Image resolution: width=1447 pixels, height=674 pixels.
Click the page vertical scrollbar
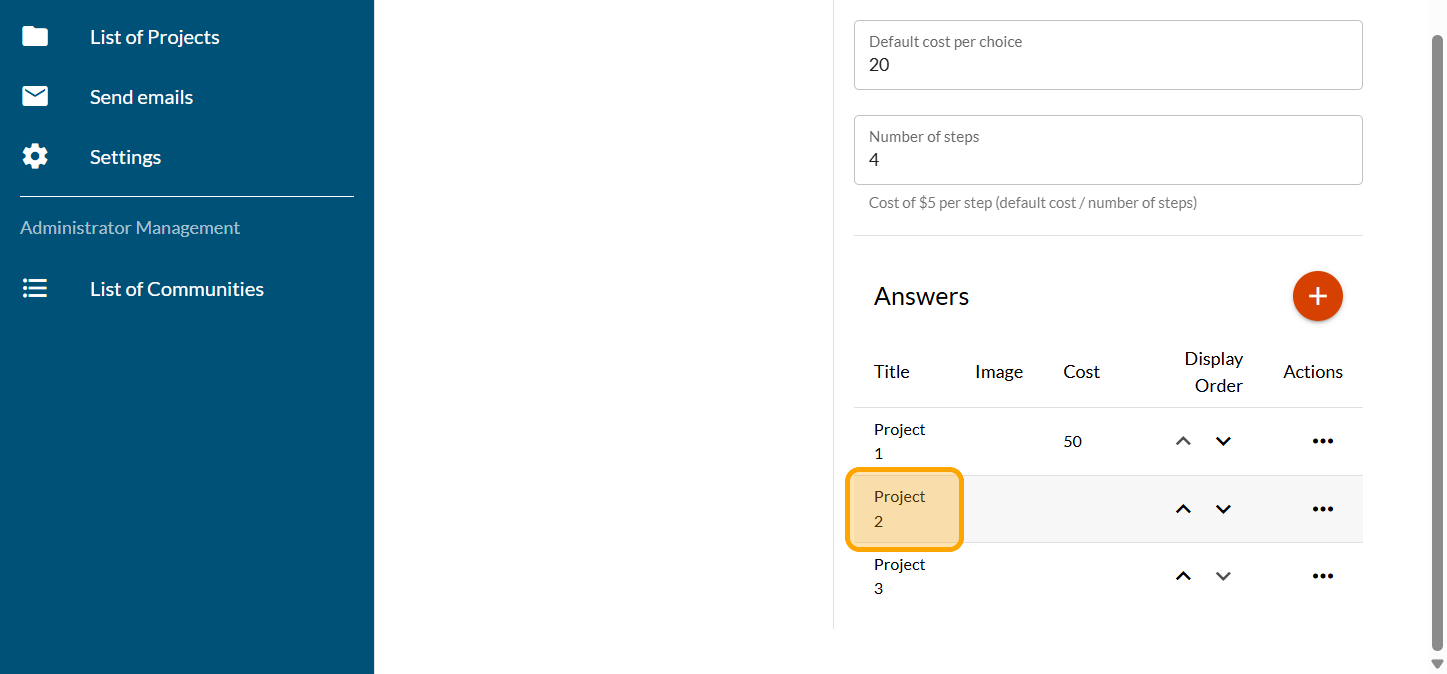(1437, 340)
